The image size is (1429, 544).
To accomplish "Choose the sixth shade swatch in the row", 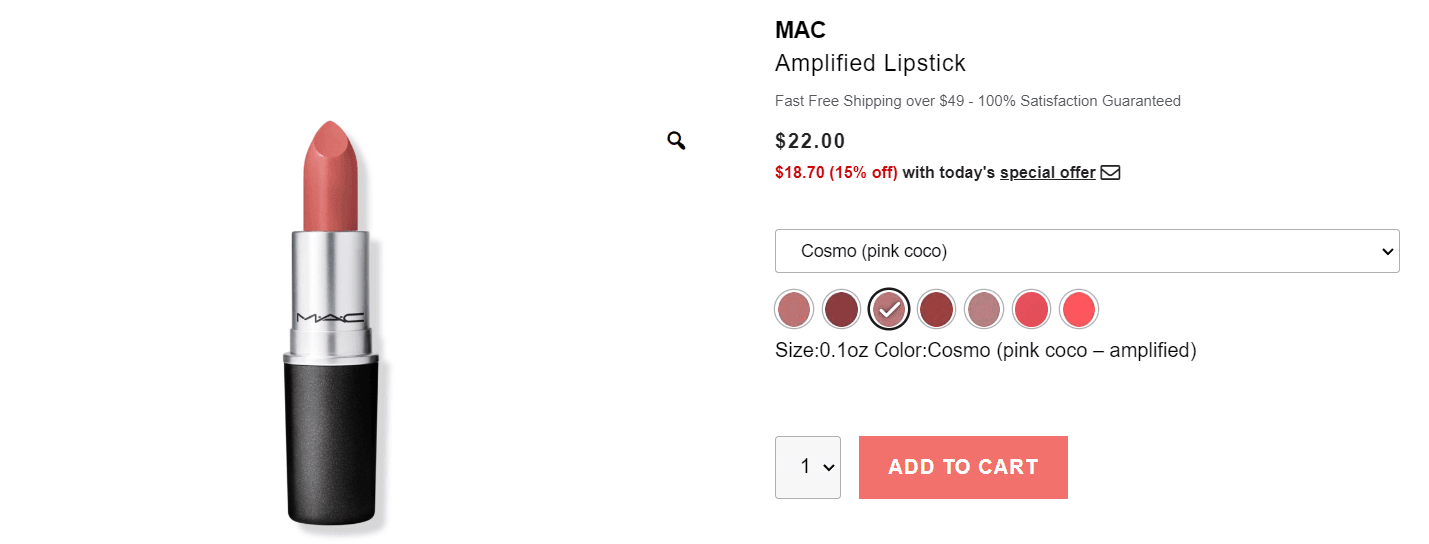I will tap(1031, 309).
